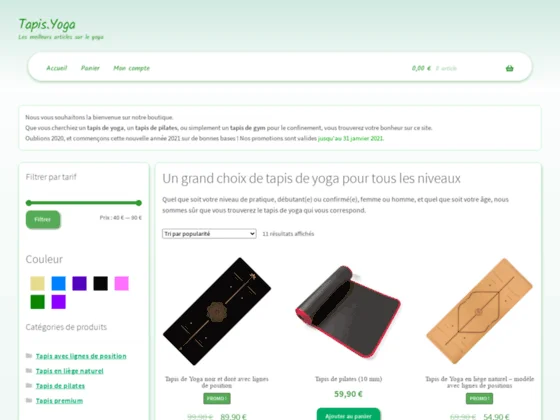Image resolution: width=560 pixels, height=420 pixels.
Task: Click folder icon beside Tapis de pilates
Action: tap(29, 385)
